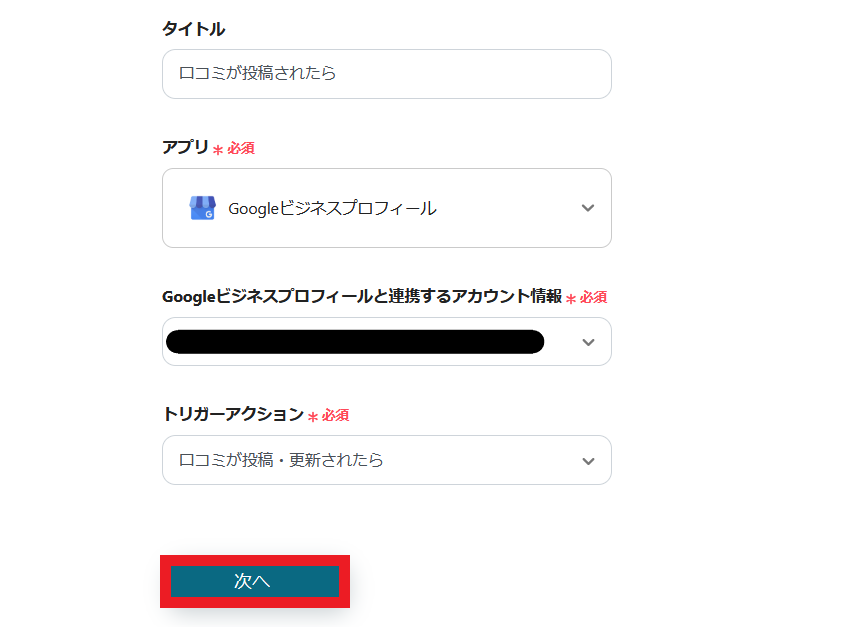Click the 必須 marker next to アプリ
The image size is (865, 627).
pos(241,148)
